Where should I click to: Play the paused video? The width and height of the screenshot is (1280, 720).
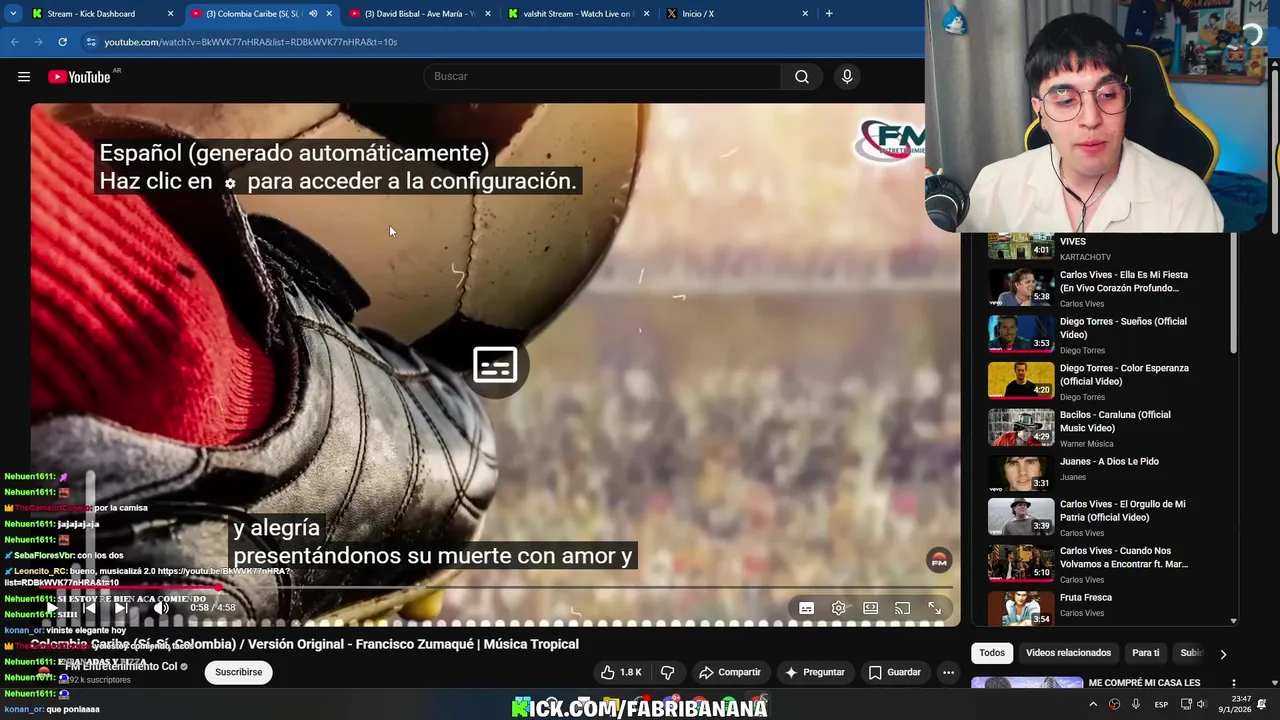click(52, 608)
